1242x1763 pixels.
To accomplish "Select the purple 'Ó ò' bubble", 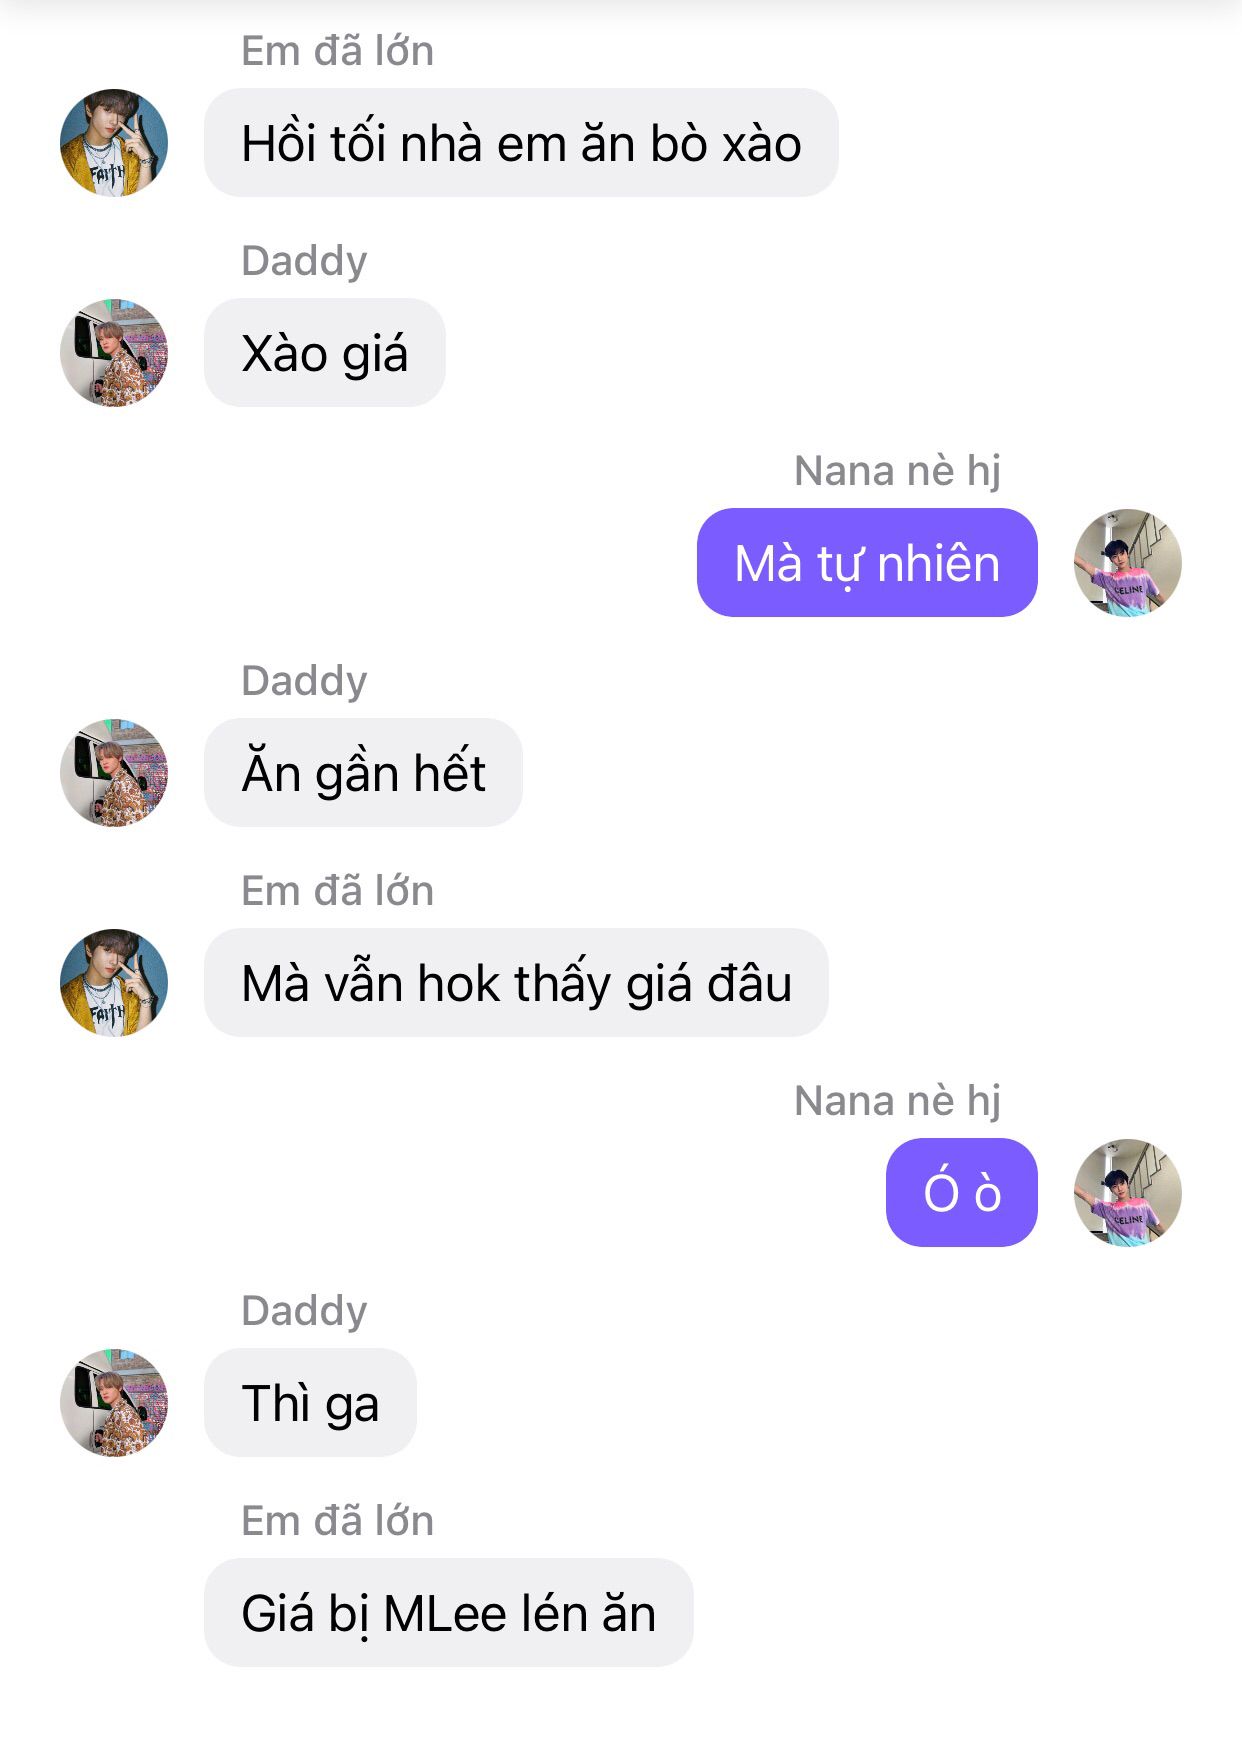I will coord(962,1193).
